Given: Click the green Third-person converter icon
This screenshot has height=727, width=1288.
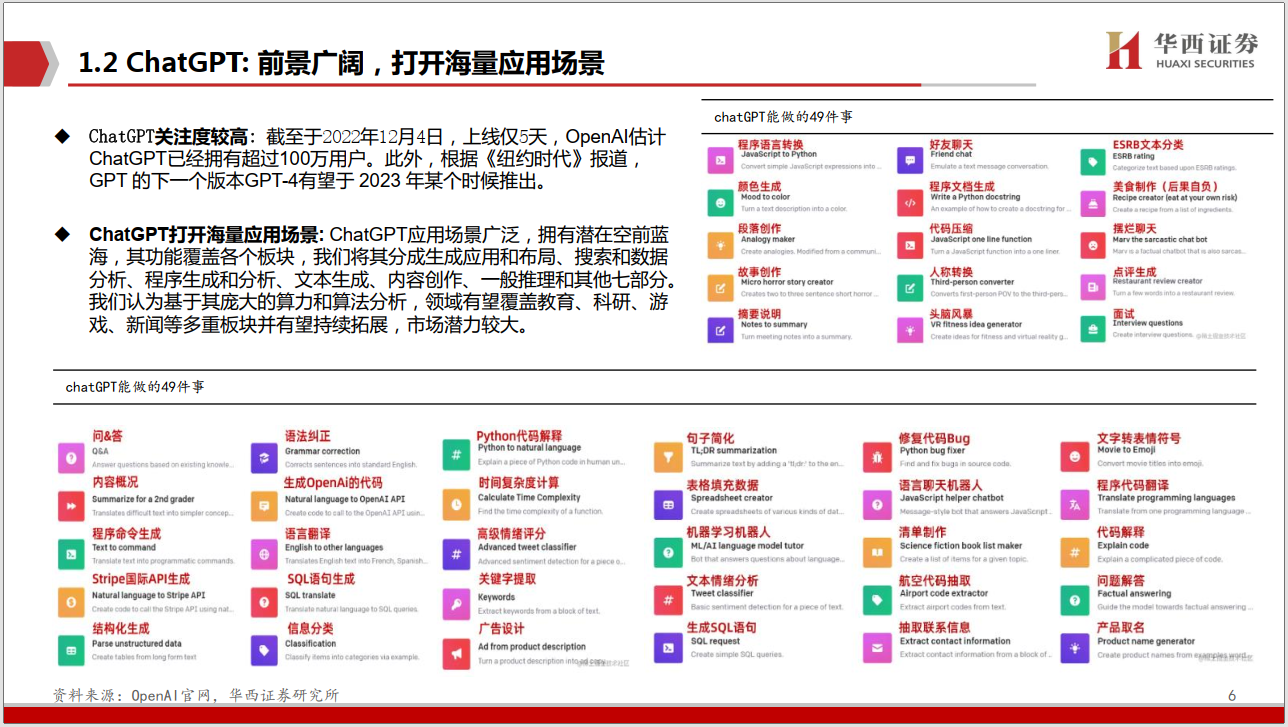Looking at the screenshot, I should (910, 288).
